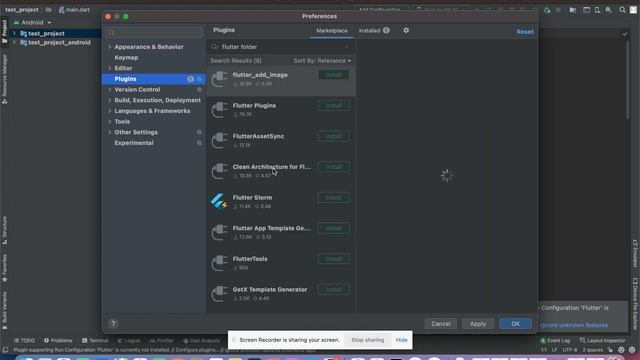Install Flutter Plugins plugin
Screen dimensions: 640x360
333,105
